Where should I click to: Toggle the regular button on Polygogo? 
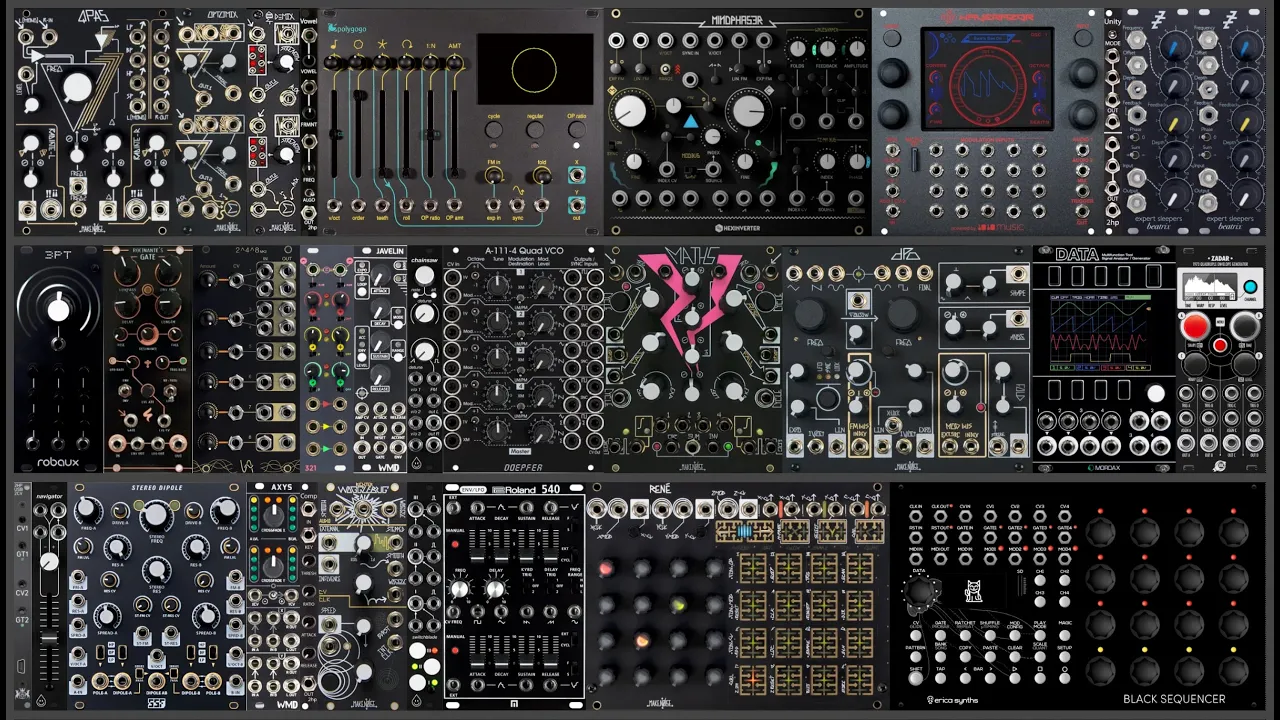point(535,130)
